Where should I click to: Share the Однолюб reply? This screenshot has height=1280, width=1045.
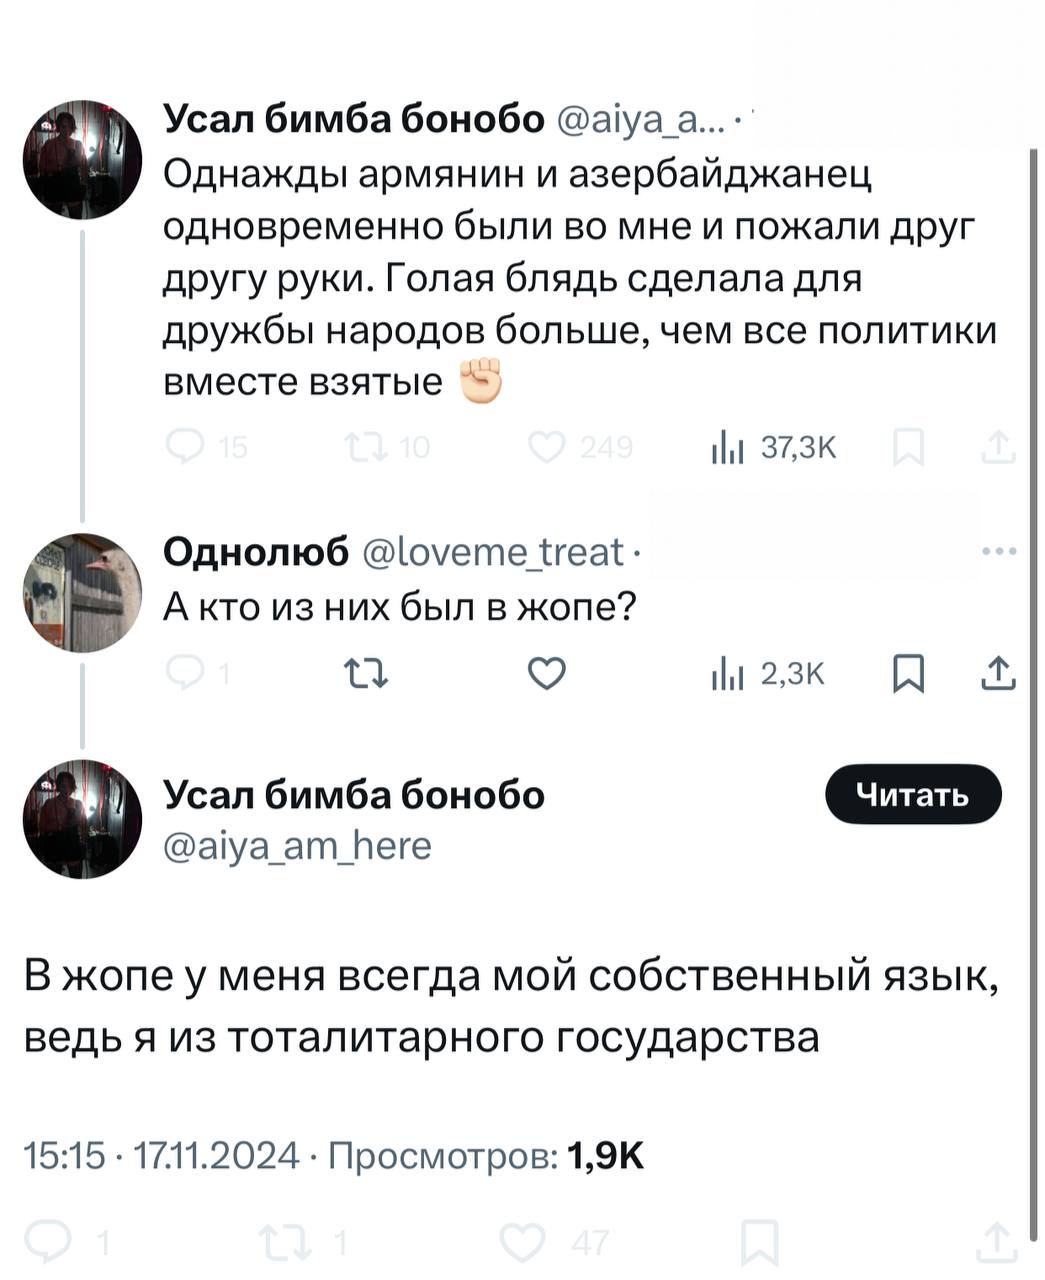click(998, 676)
